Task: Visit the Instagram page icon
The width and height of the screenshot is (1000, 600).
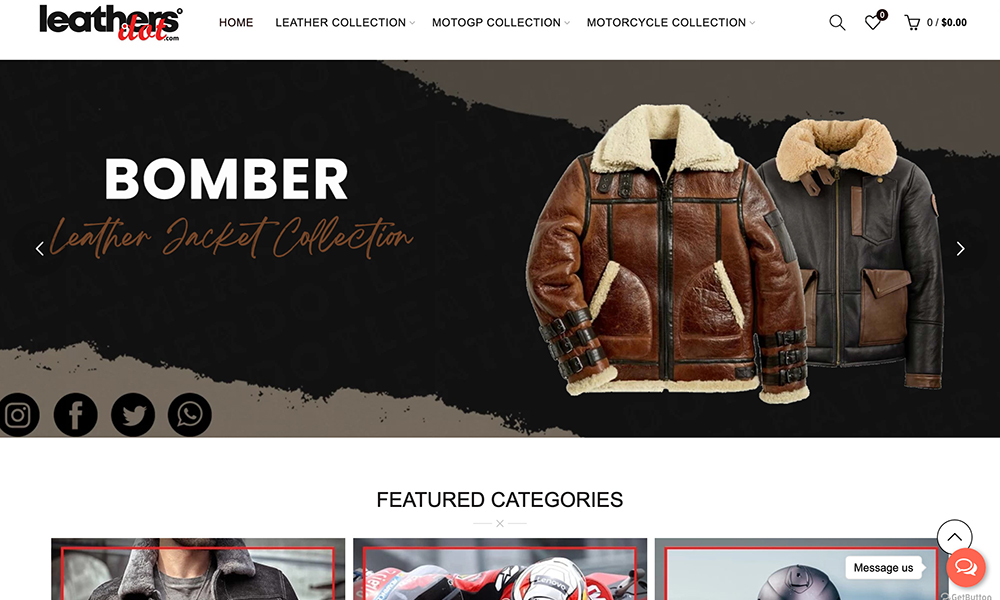Action: (18, 415)
